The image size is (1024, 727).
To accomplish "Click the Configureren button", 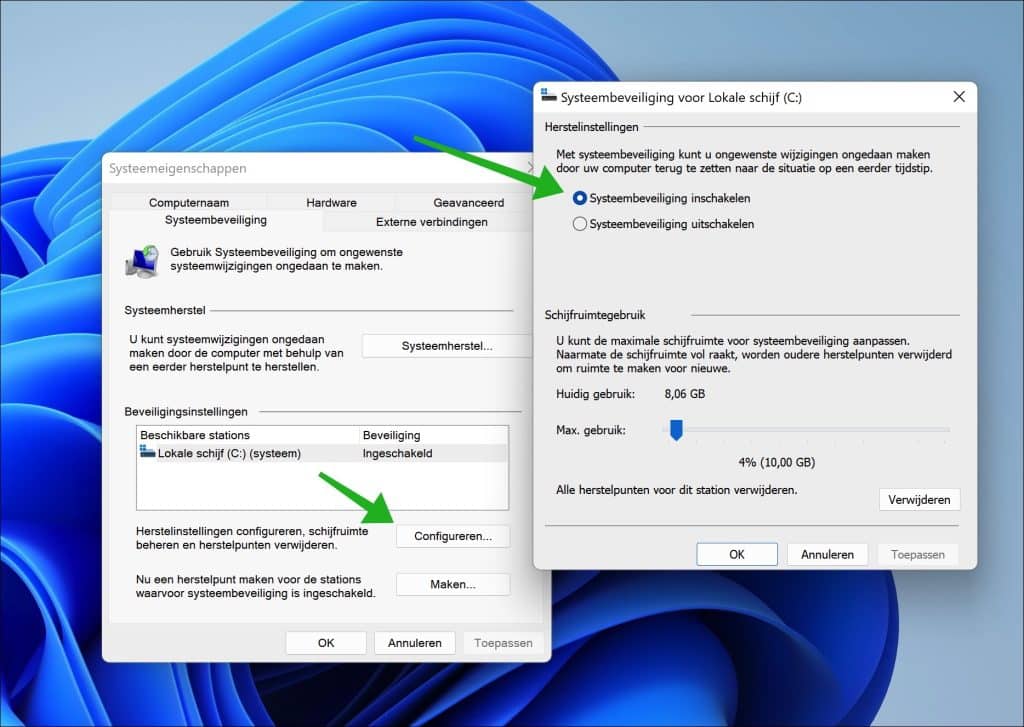I will click(x=452, y=535).
